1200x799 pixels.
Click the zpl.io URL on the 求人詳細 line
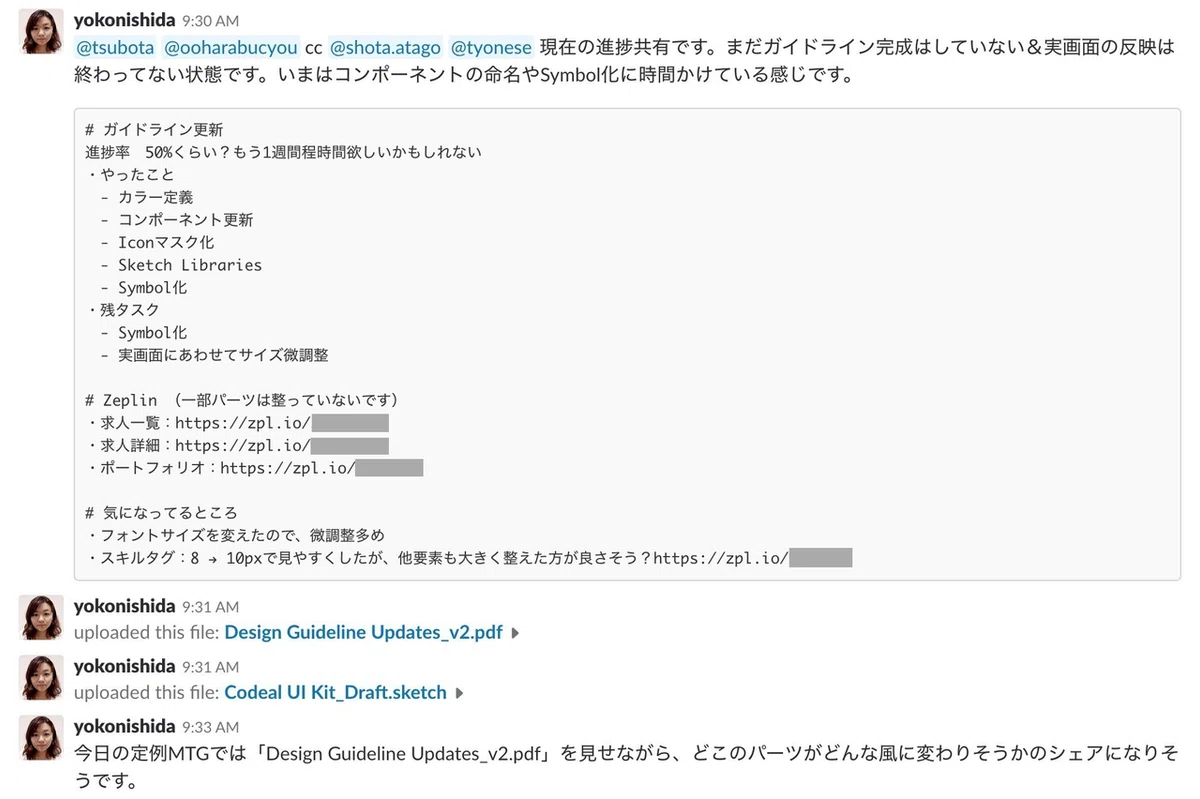(281, 445)
